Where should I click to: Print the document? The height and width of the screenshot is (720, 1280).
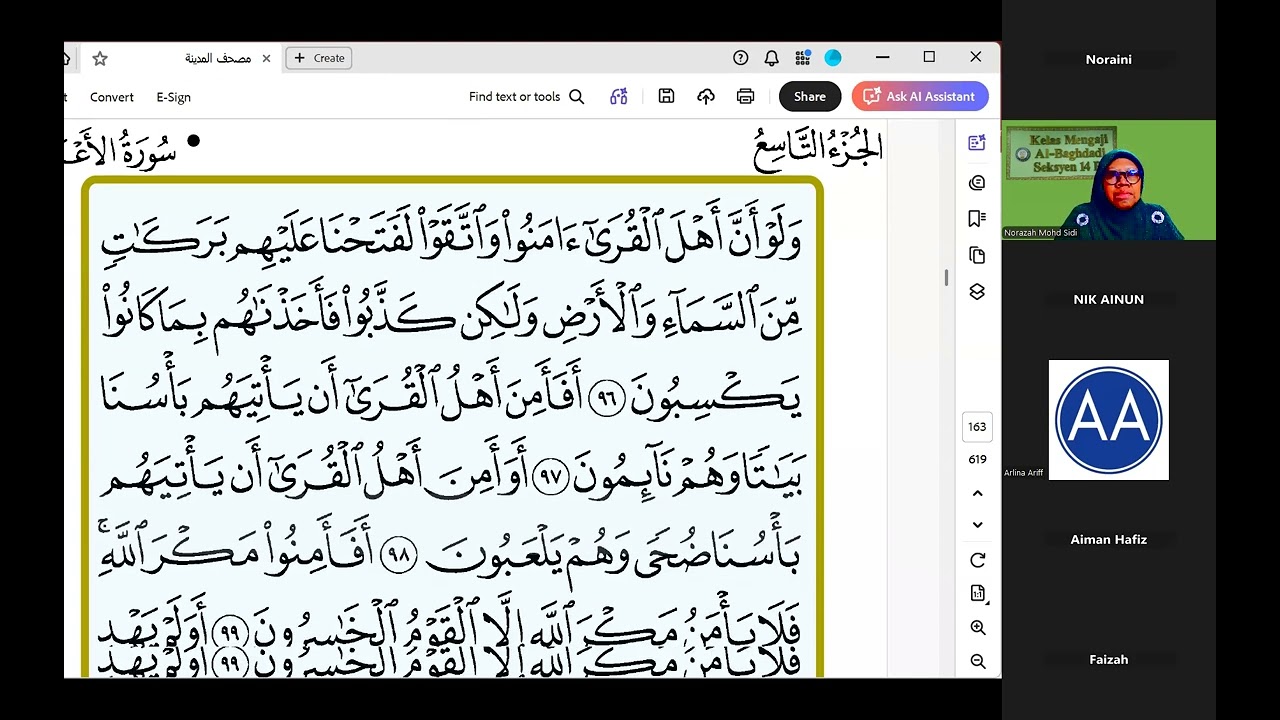[x=745, y=97]
